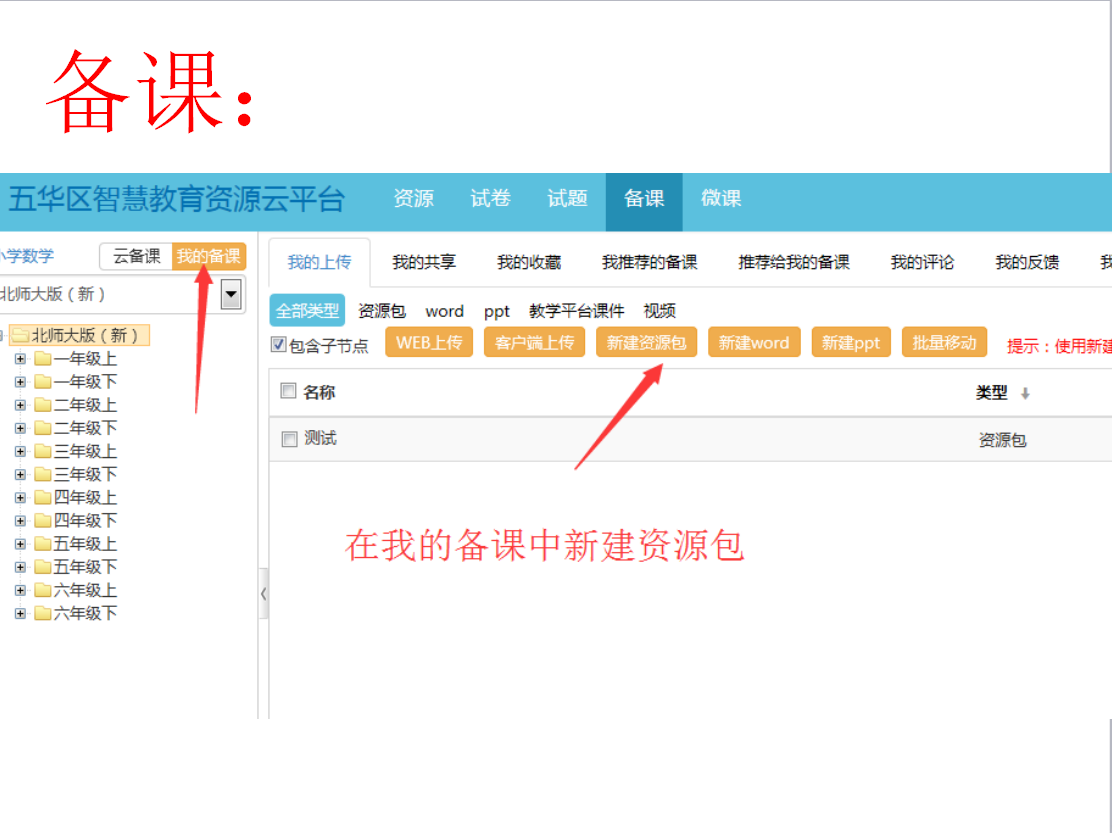1112x833 pixels.
Task: Expand the 六年级下 tree node
Action: (x=21, y=614)
